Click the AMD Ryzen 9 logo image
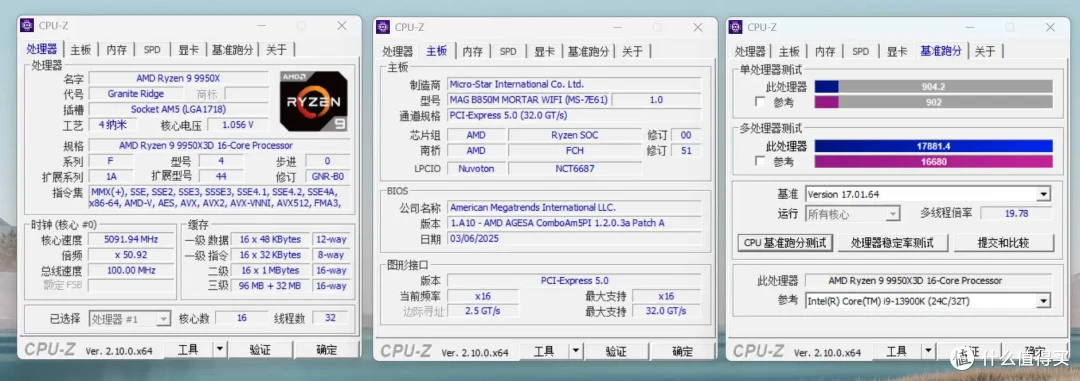This screenshot has width=1080, height=381. pyautogui.click(x=313, y=101)
